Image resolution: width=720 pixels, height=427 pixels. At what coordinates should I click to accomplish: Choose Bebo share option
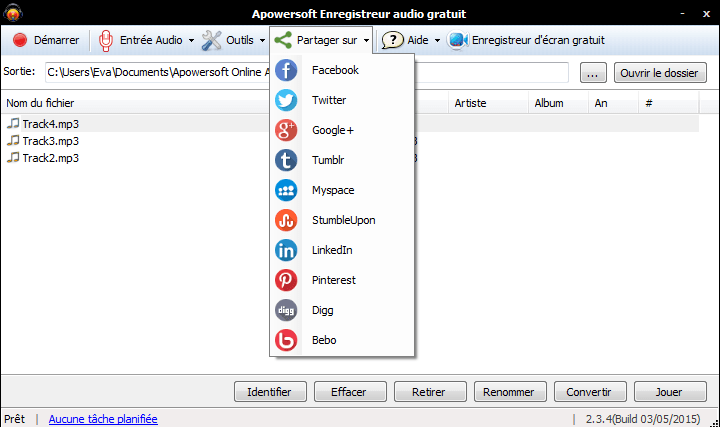(x=342, y=340)
